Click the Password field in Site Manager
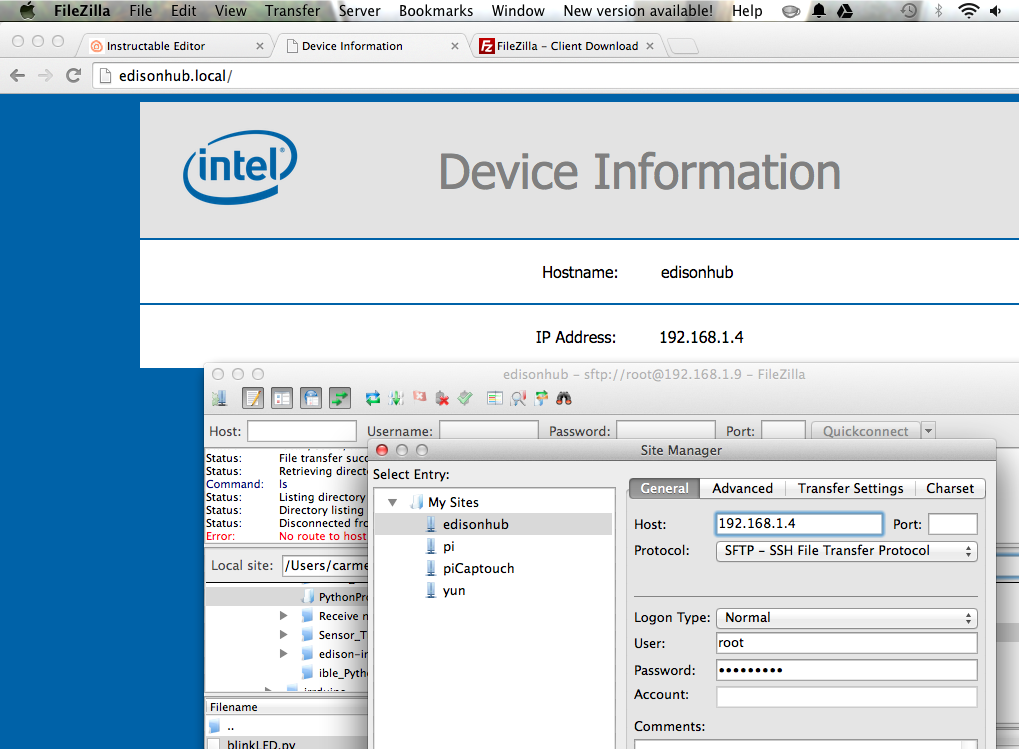 click(x=846, y=670)
